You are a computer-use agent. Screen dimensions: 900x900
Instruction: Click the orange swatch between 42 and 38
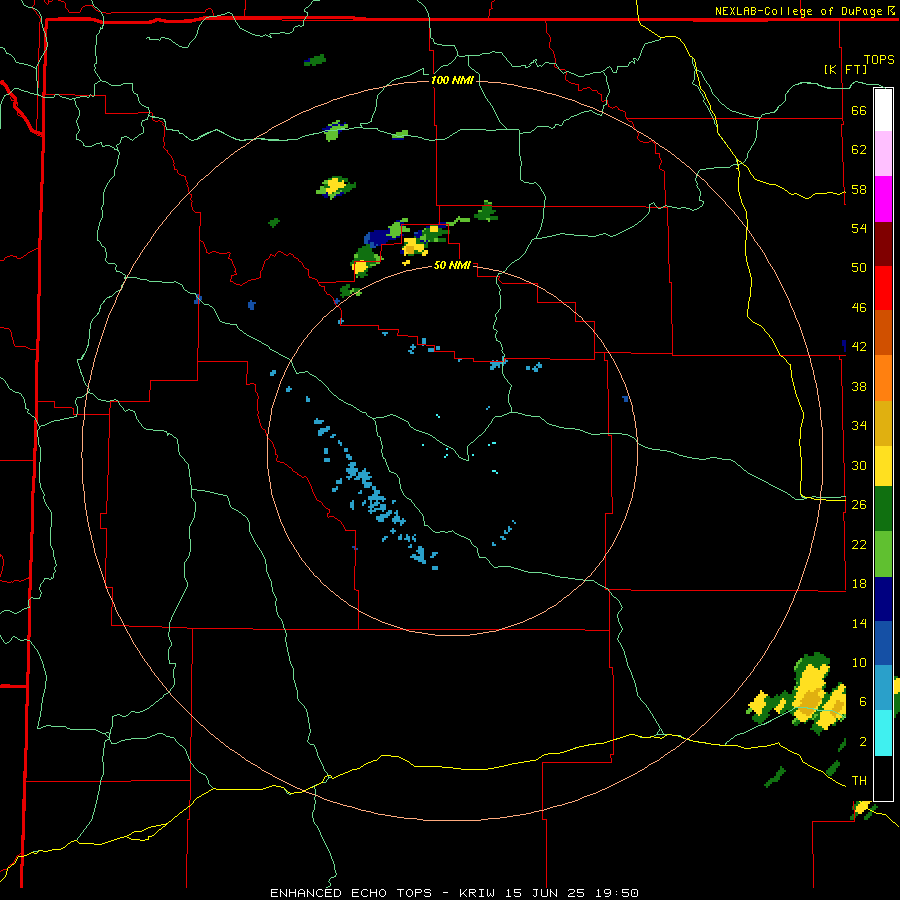click(x=883, y=378)
